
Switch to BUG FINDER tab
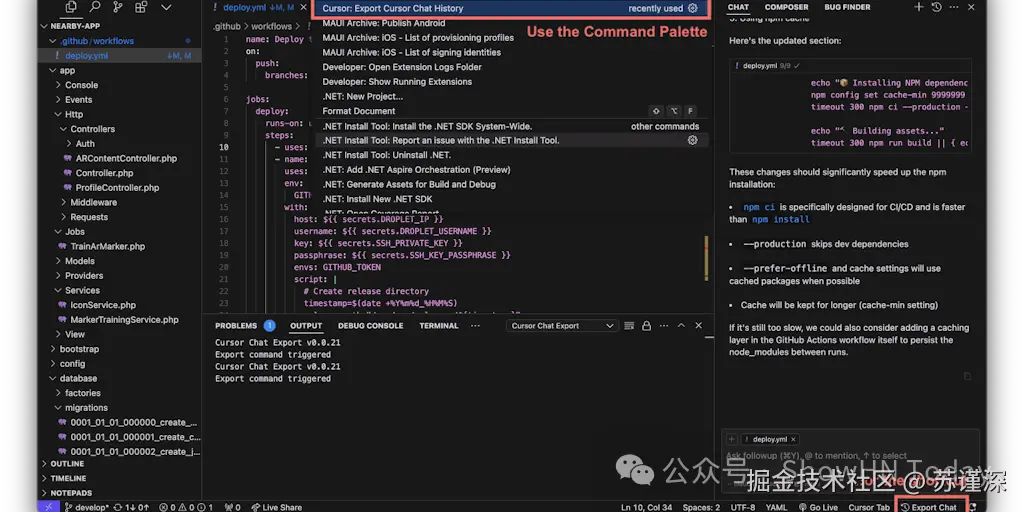(x=847, y=7)
